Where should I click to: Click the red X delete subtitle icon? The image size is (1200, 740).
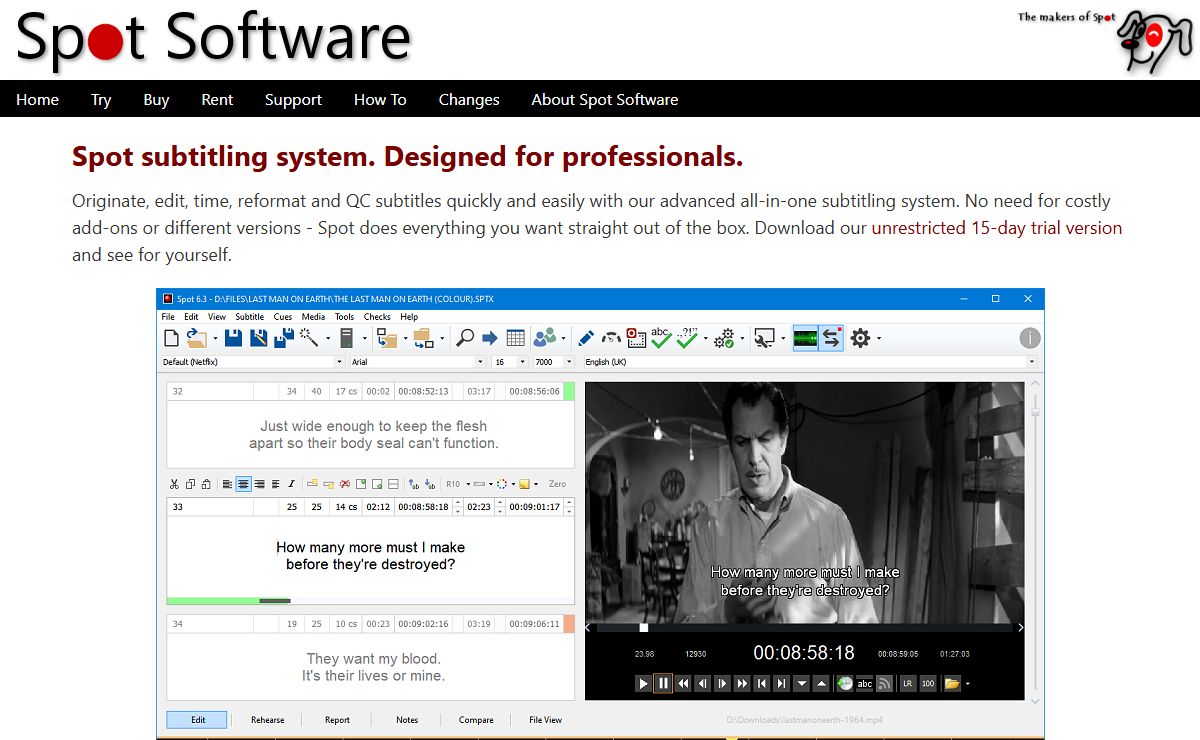pyautogui.click(x=344, y=484)
